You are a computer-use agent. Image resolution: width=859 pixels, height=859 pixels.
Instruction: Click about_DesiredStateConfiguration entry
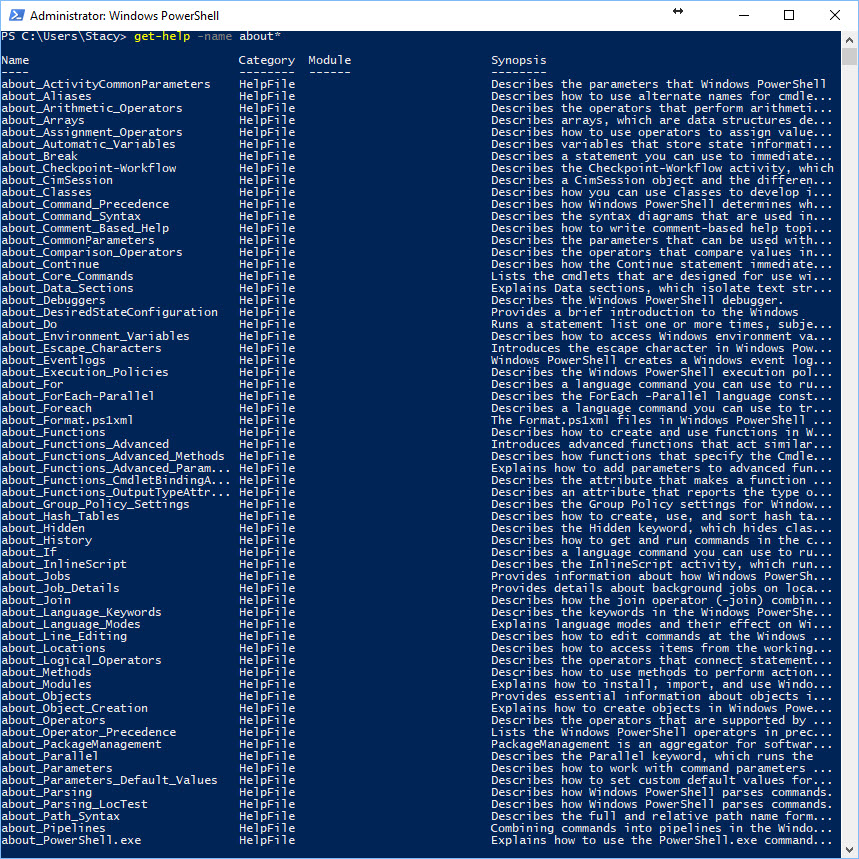pyautogui.click(x=110, y=312)
